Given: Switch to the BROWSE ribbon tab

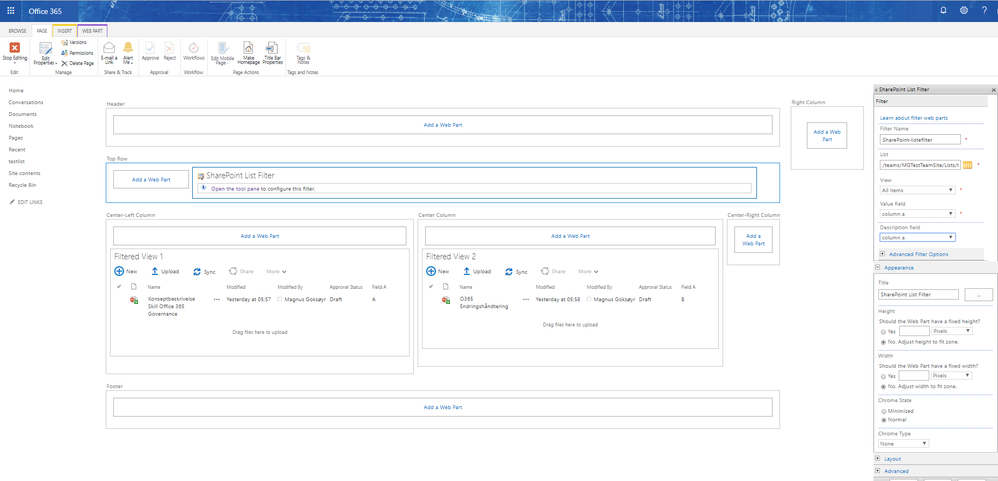Looking at the screenshot, I should 17,31.
